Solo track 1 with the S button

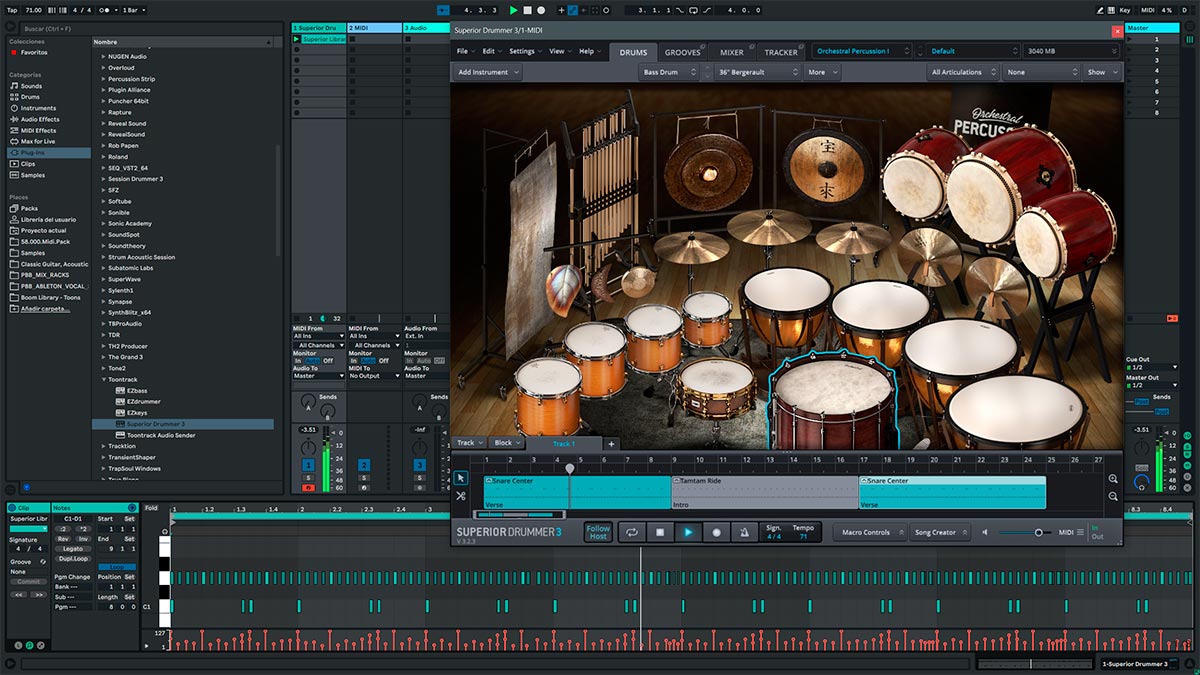pyautogui.click(x=308, y=478)
